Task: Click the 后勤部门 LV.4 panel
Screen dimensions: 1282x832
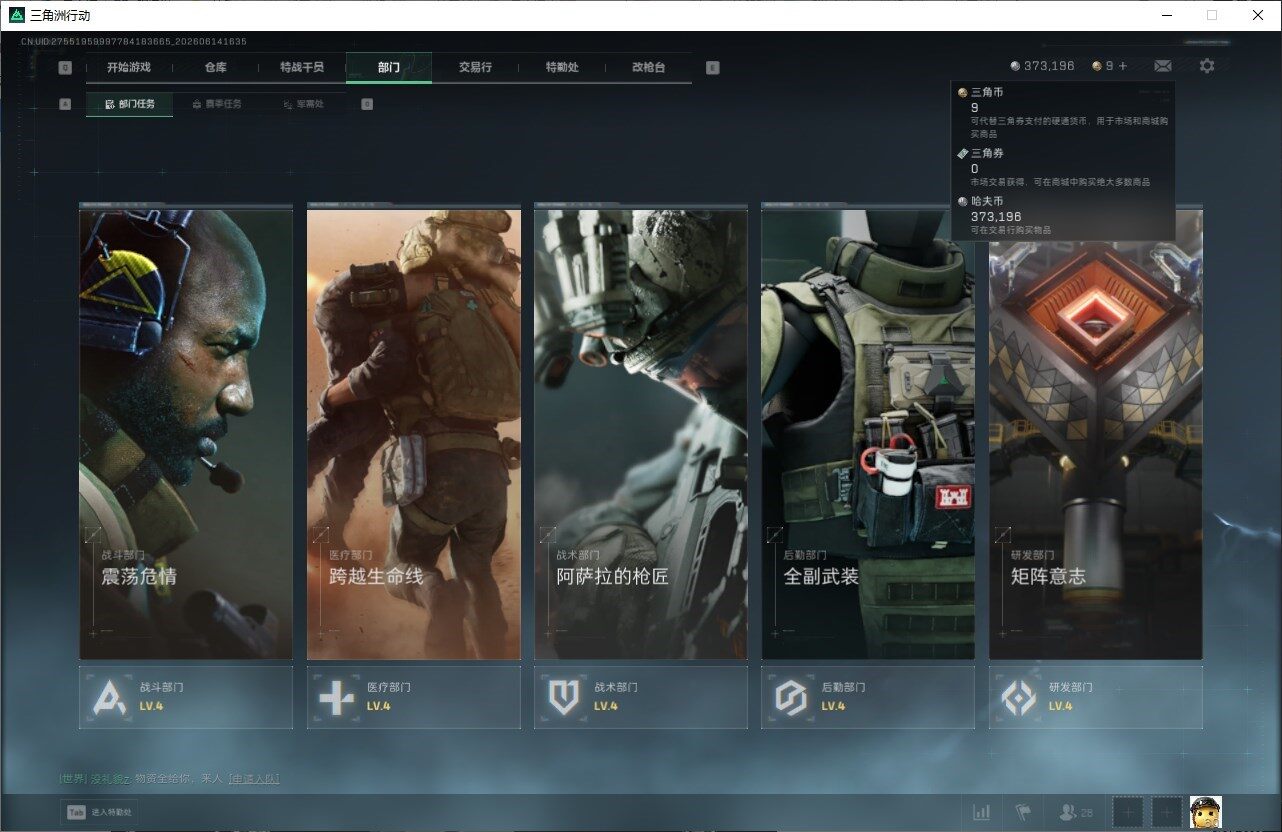Action: (868, 697)
